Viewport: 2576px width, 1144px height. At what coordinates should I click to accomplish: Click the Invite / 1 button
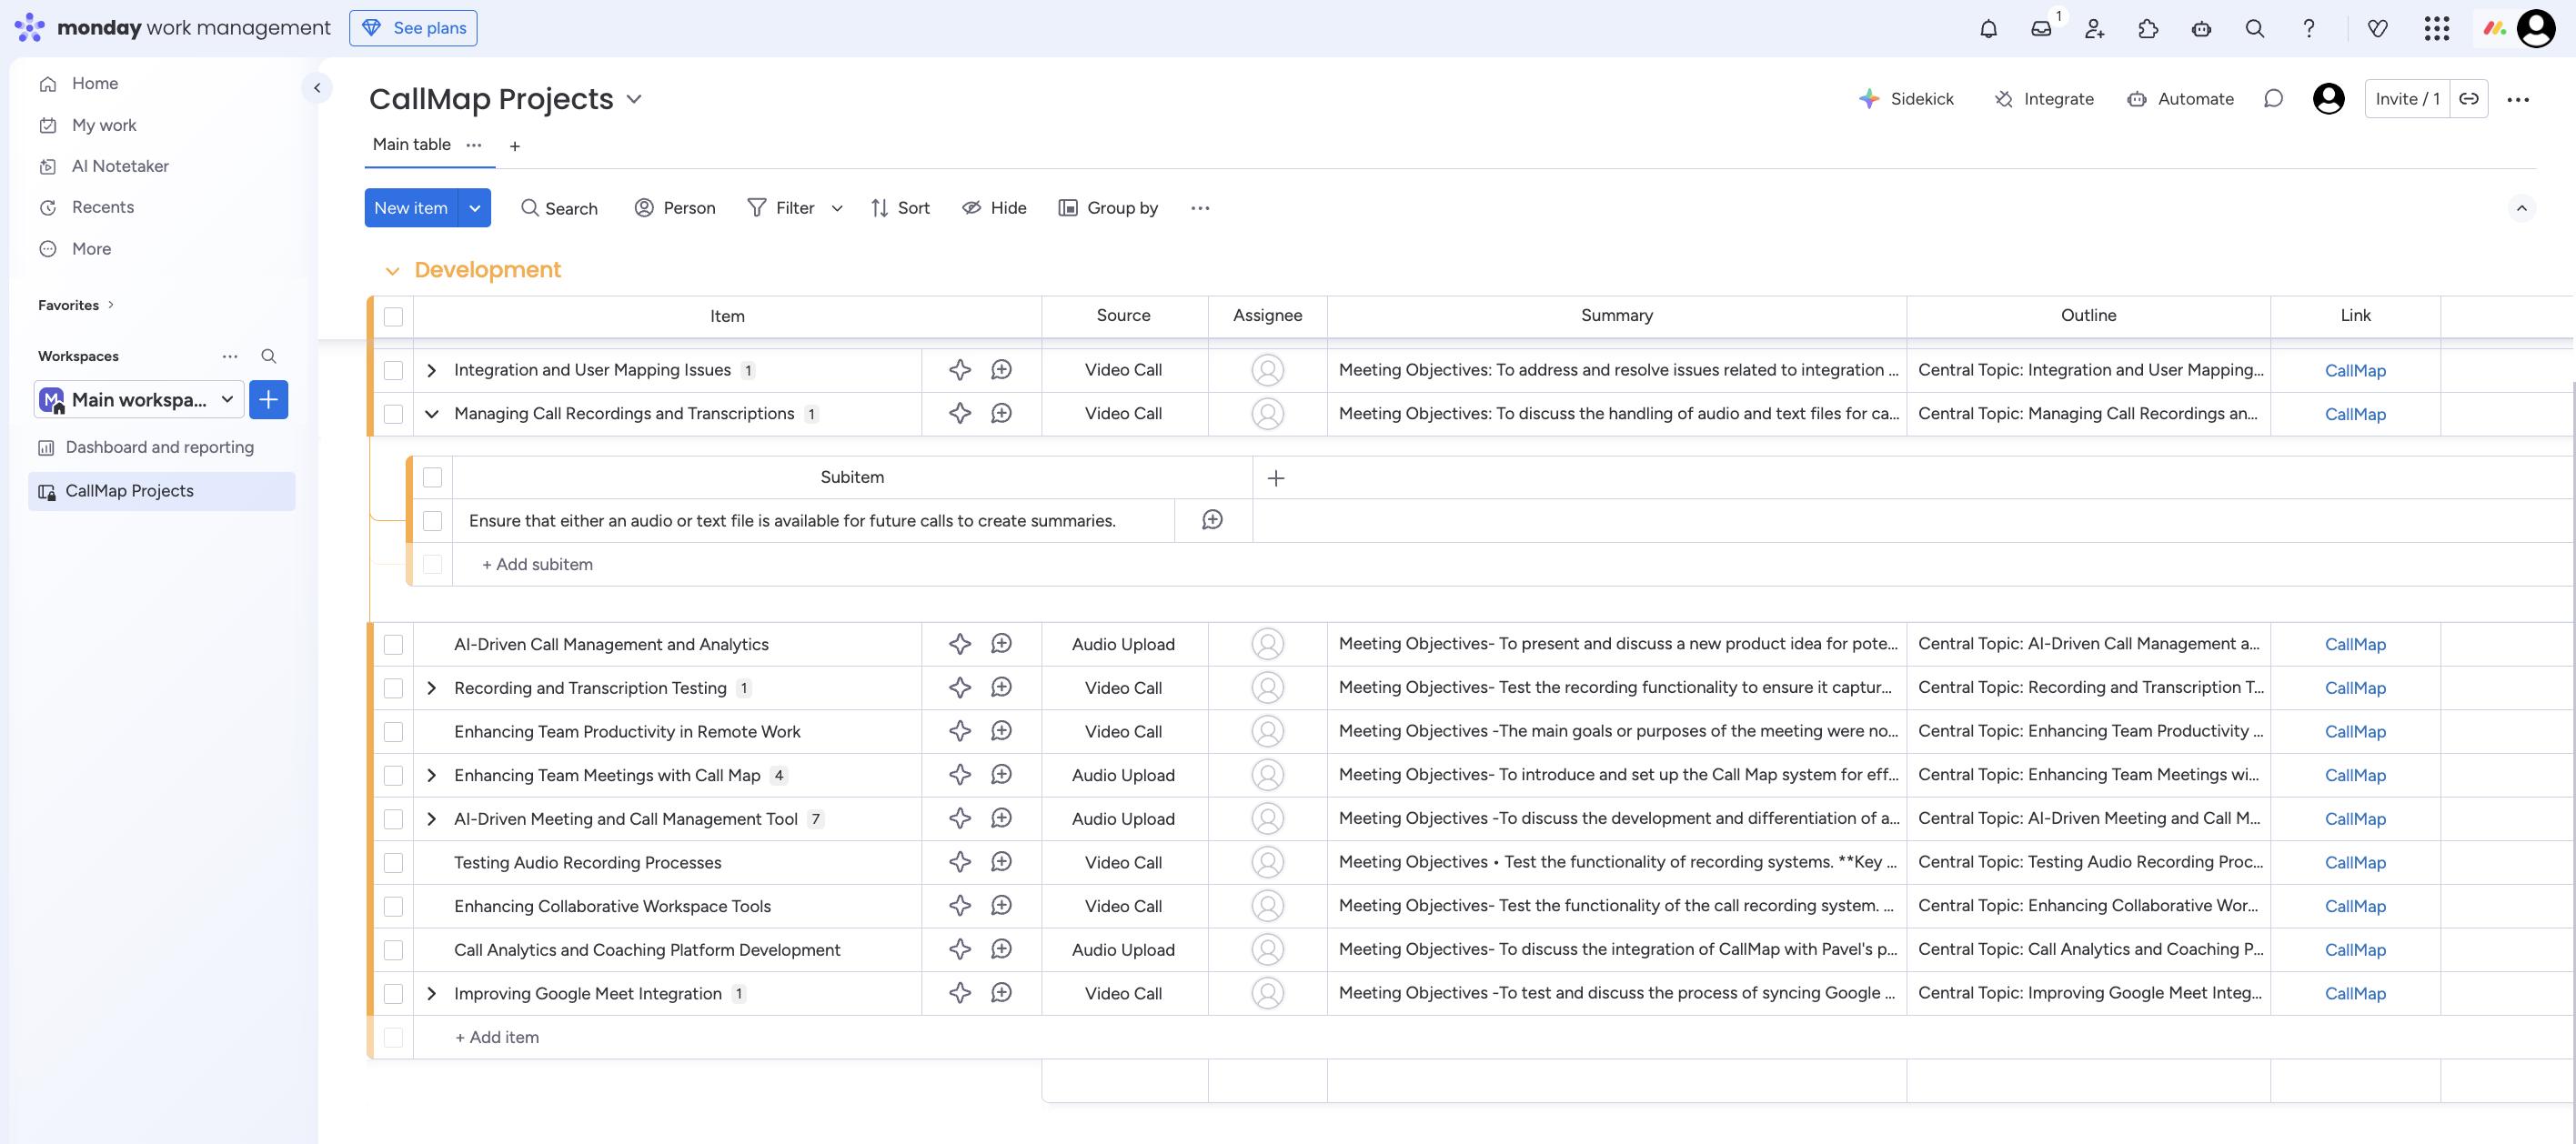tap(2407, 98)
